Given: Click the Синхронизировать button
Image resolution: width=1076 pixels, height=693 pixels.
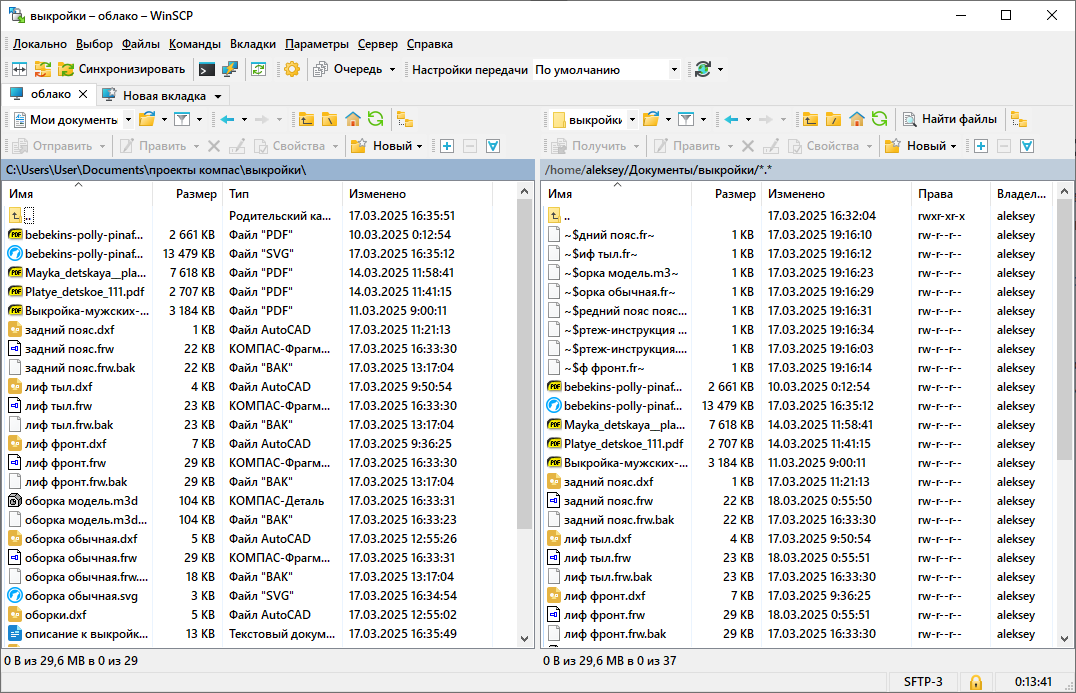Looking at the screenshot, I should [x=122, y=69].
